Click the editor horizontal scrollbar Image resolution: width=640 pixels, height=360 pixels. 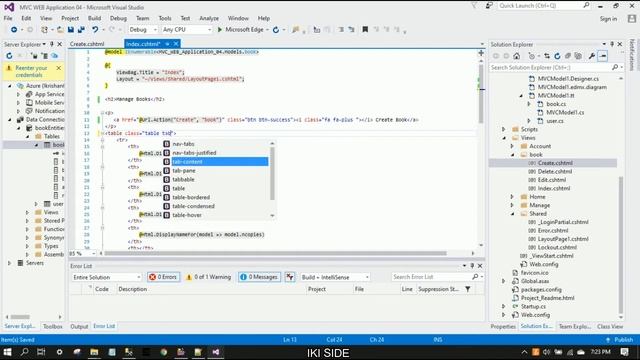(276, 253)
